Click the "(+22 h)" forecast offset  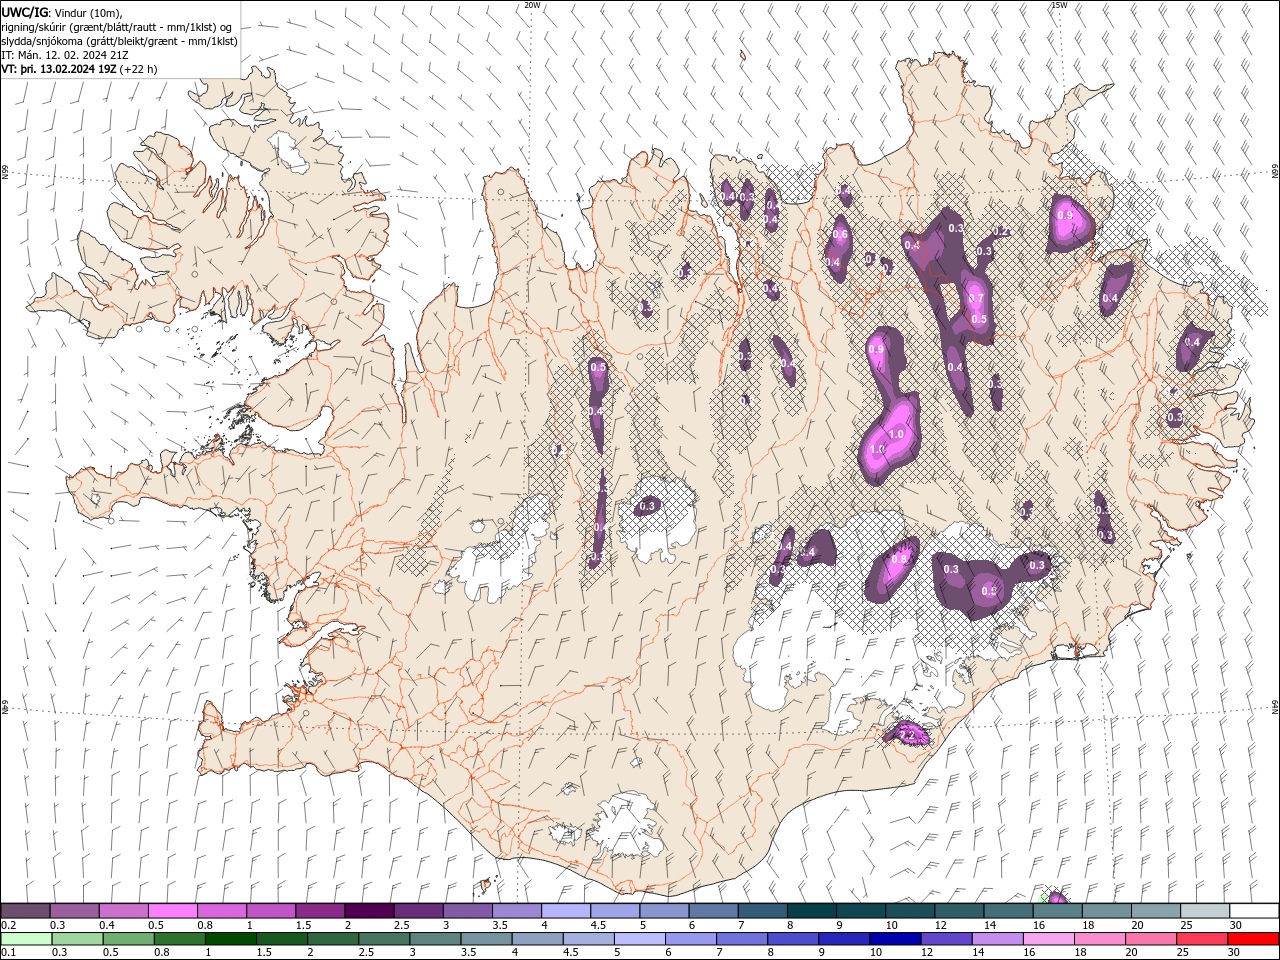pyautogui.click(x=138, y=69)
